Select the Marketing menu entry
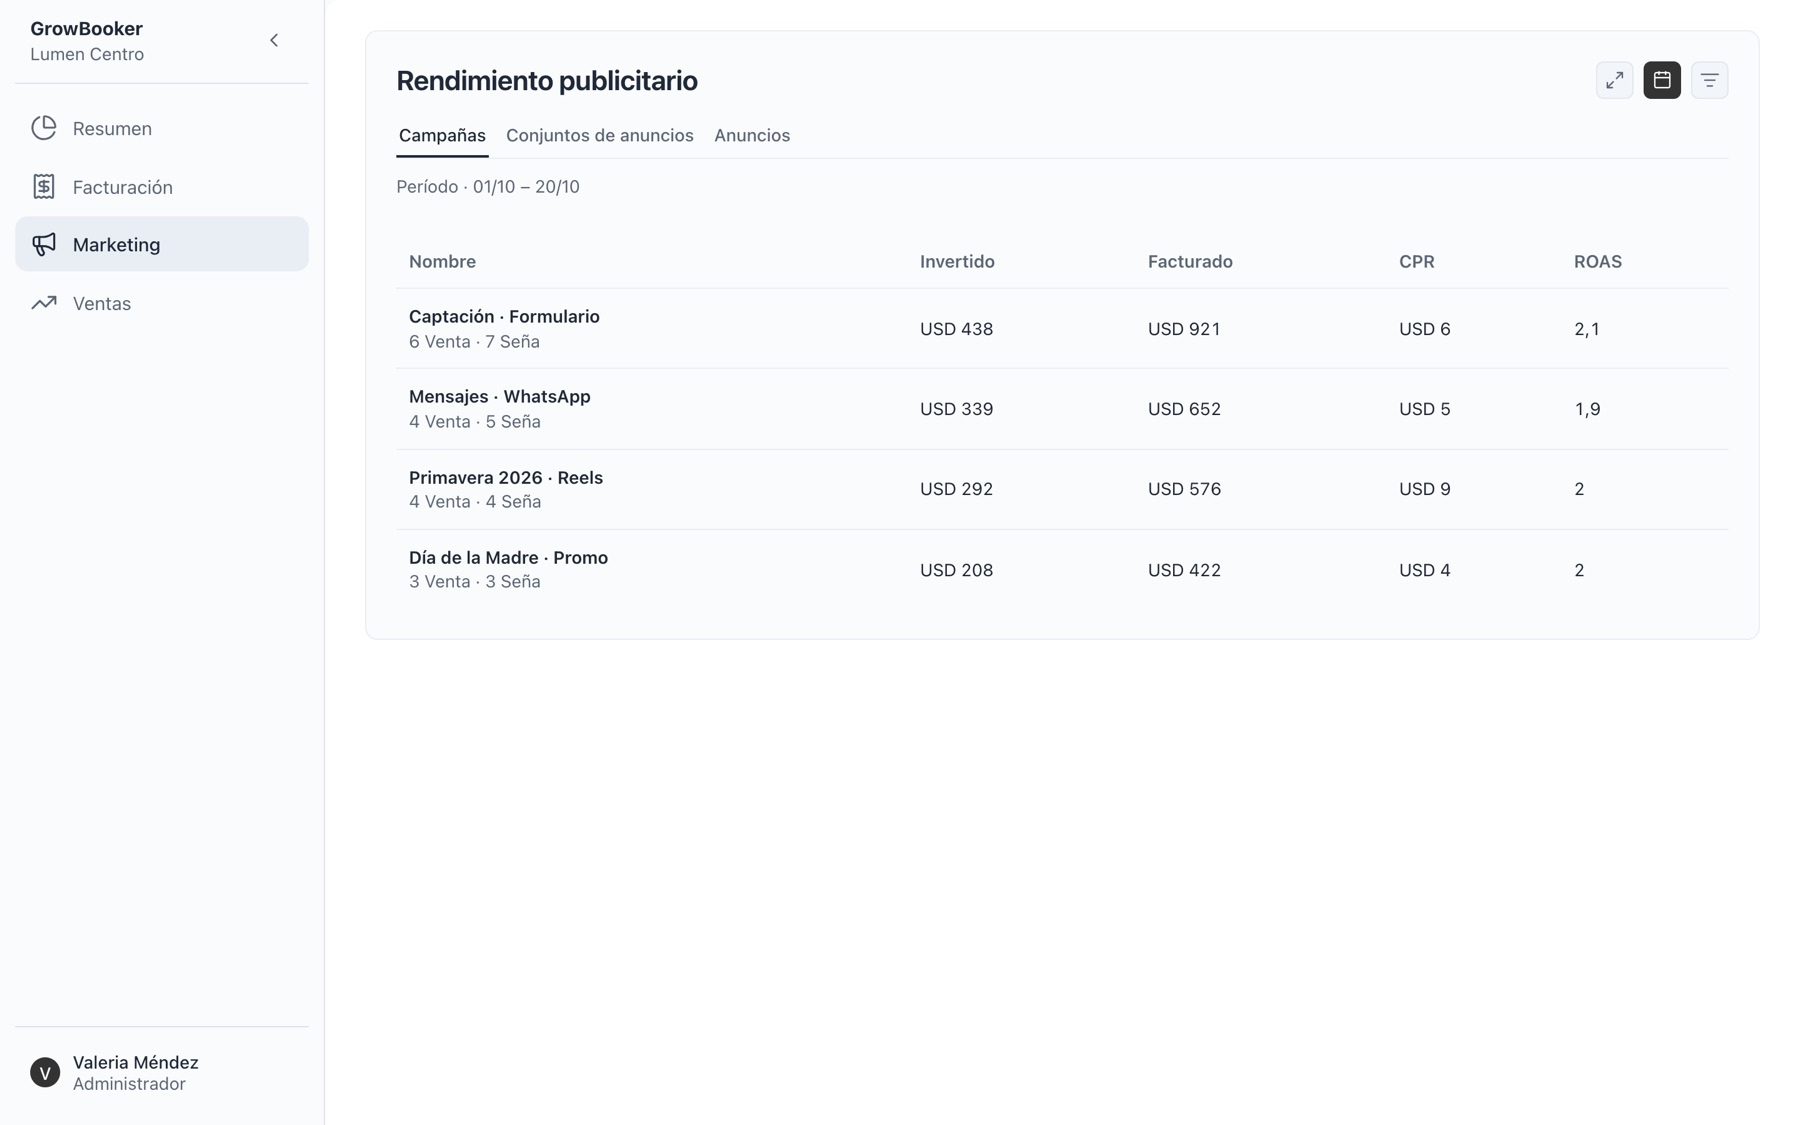1800x1125 pixels. coord(162,244)
